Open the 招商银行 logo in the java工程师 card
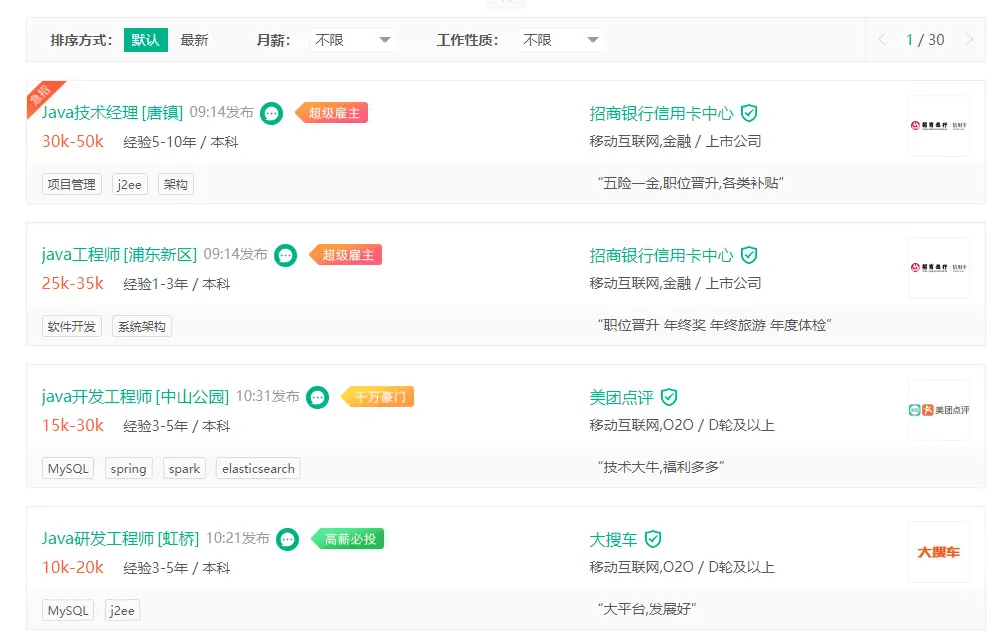Viewport: 1004px width, 640px height. coord(939,268)
